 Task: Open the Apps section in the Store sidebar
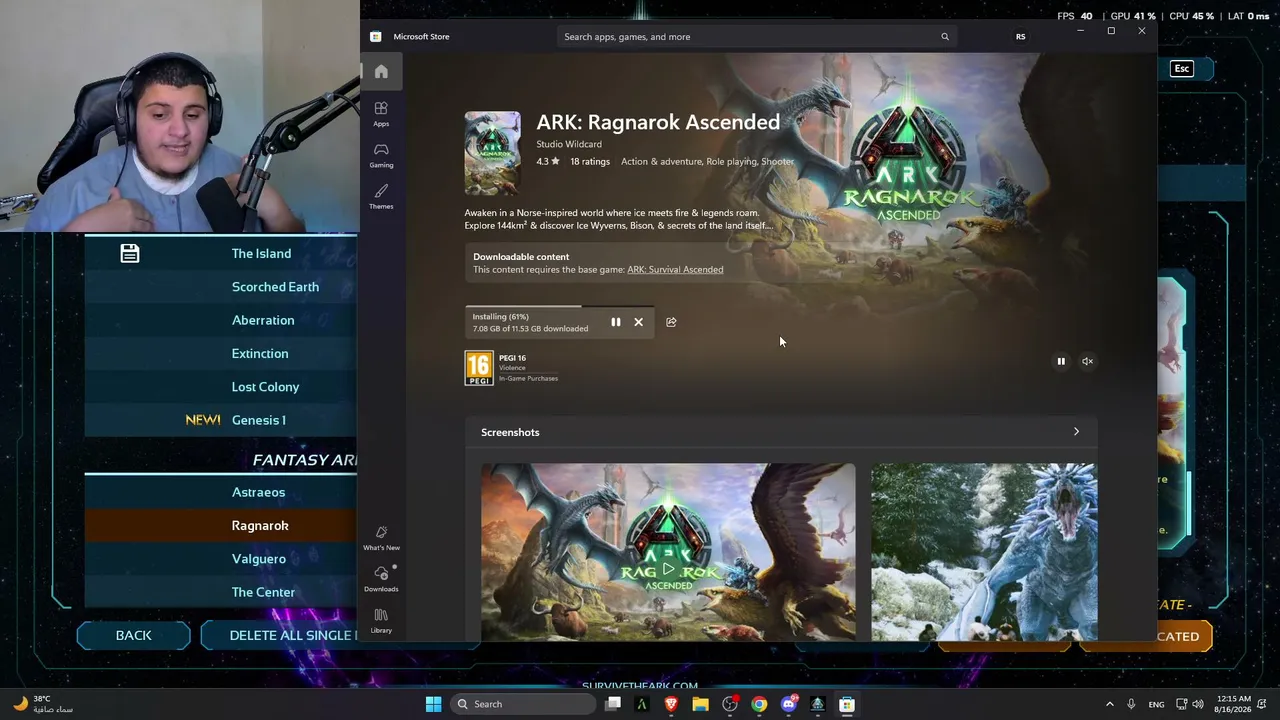click(381, 113)
